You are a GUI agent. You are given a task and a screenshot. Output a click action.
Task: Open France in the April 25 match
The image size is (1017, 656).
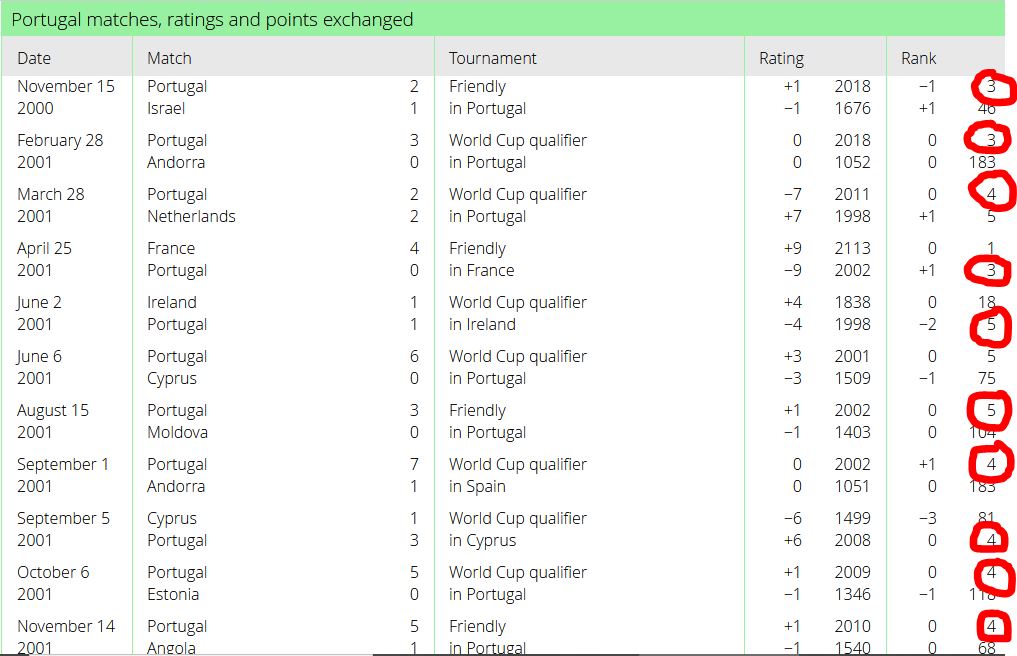click(171, 249)
